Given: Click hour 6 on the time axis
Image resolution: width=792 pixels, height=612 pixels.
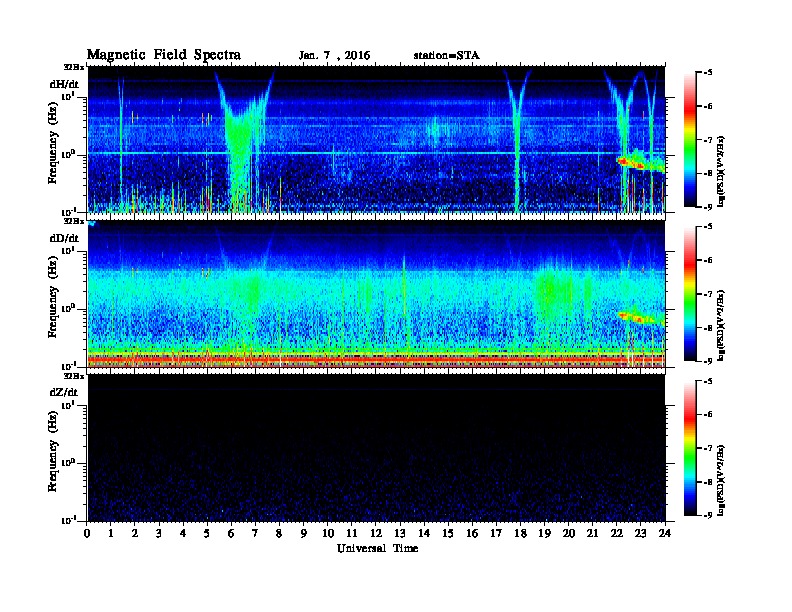Looking at the screenshot, I should point(231,534).
